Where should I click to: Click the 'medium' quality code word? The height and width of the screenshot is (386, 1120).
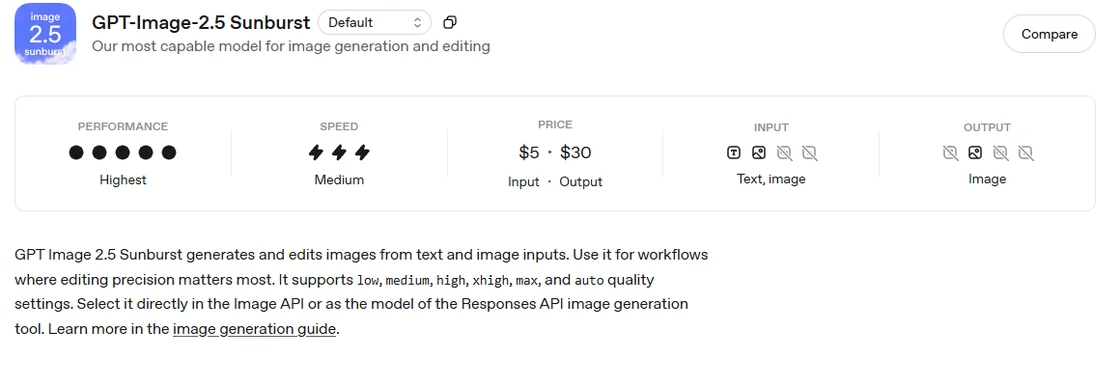click(x=407, y=279)
